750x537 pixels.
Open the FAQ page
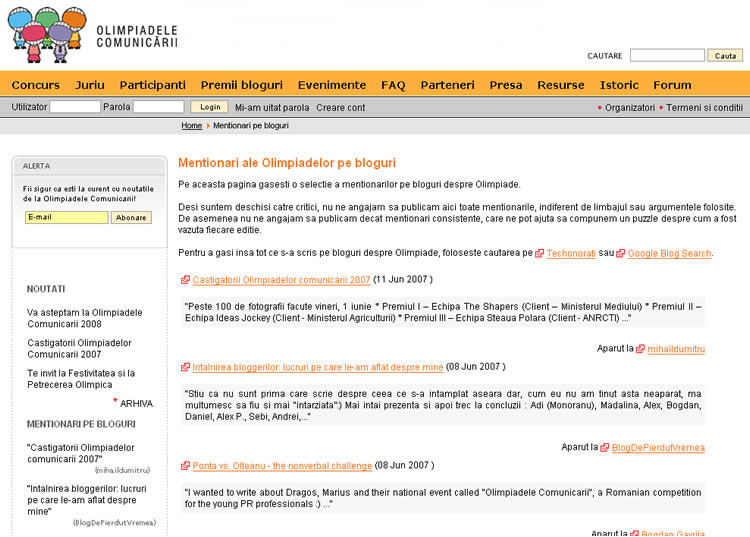(393, 85)
